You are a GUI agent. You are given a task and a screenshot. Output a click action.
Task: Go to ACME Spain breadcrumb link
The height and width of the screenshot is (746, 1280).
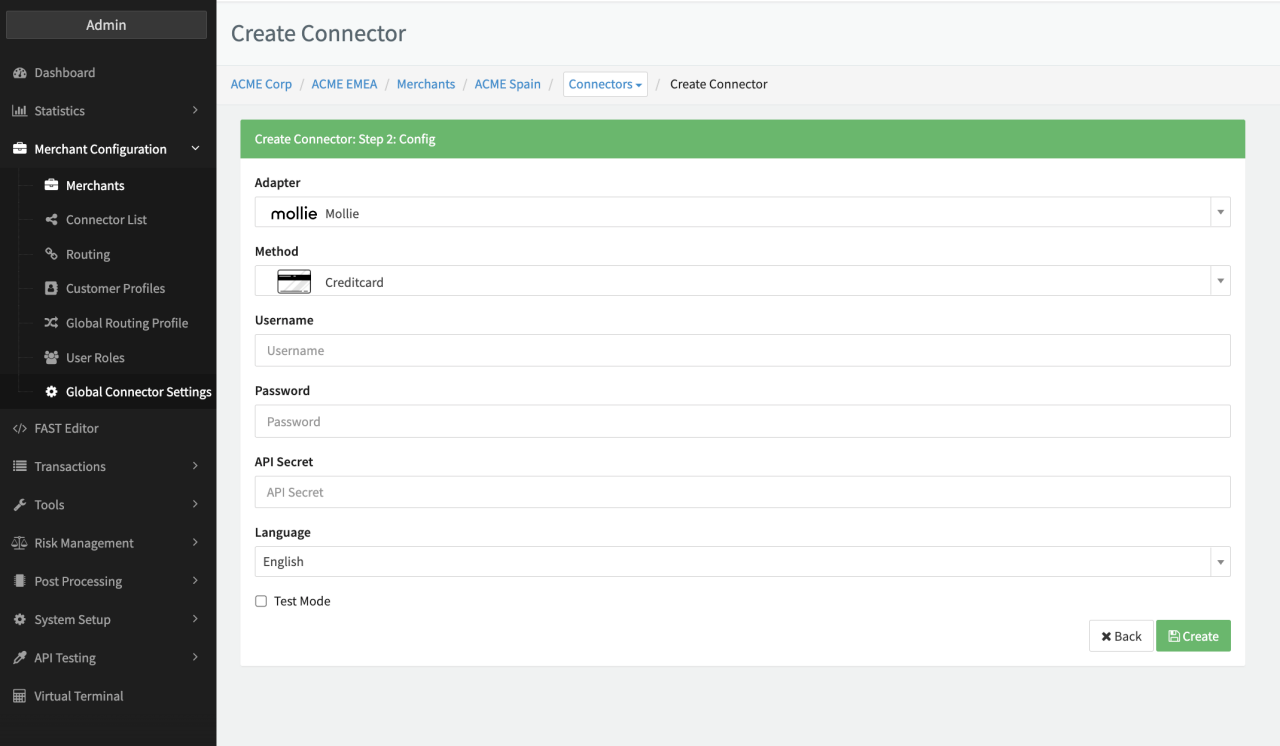[507, 84]
